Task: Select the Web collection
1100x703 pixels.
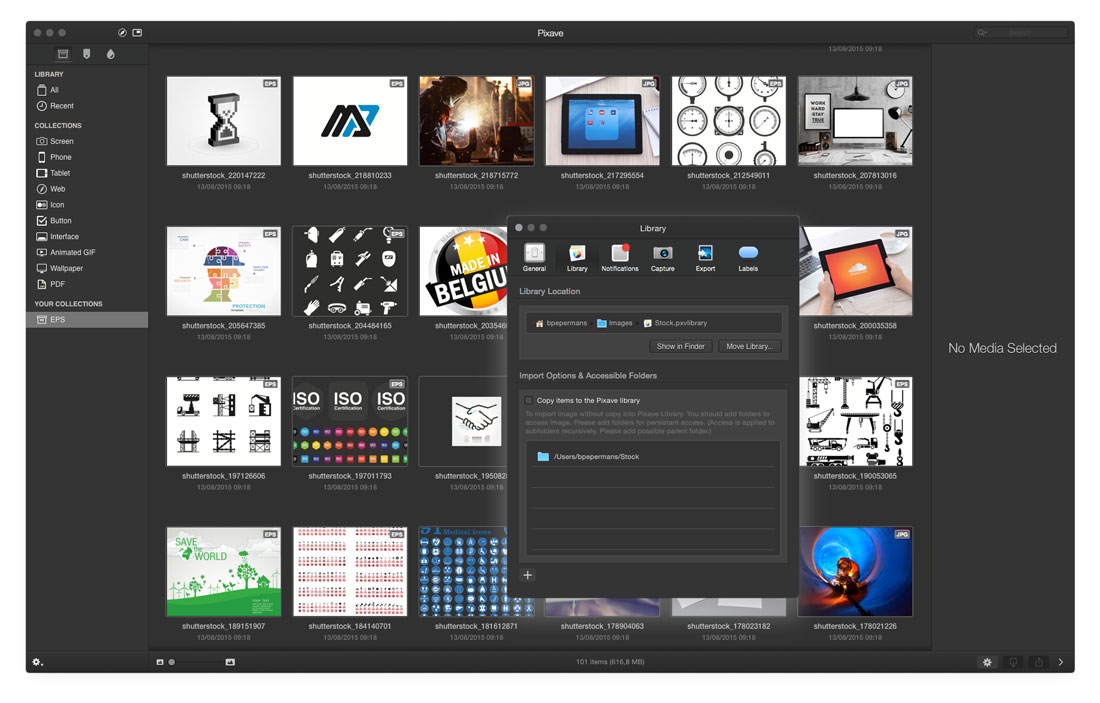Action: click(x=87, y=189)
